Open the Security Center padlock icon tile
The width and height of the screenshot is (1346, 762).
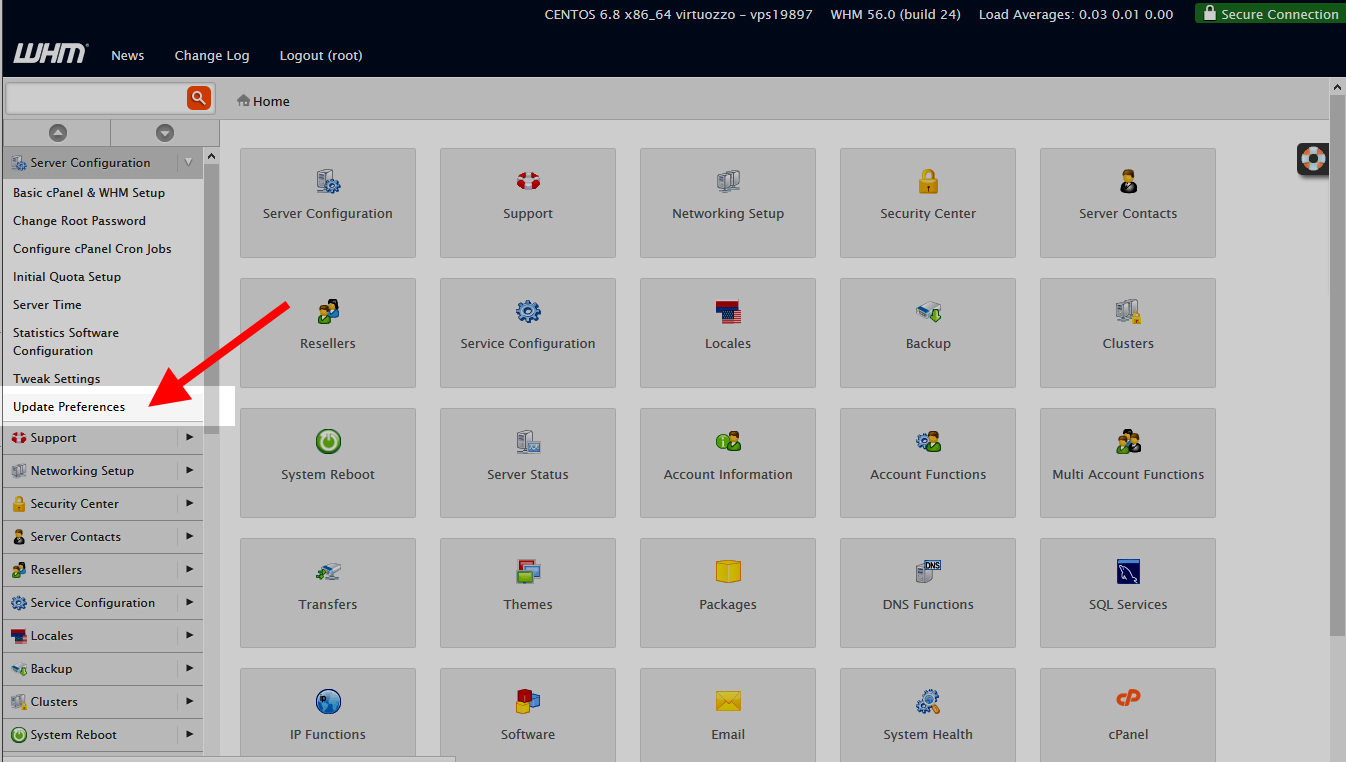click(927, 202)
